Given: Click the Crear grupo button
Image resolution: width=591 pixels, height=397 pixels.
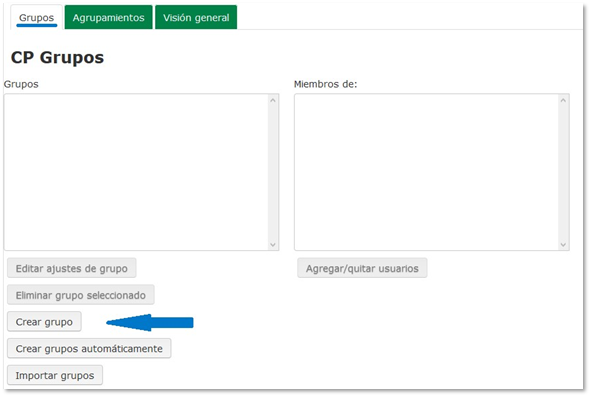Looking at the screenshot, I should 44,322.
